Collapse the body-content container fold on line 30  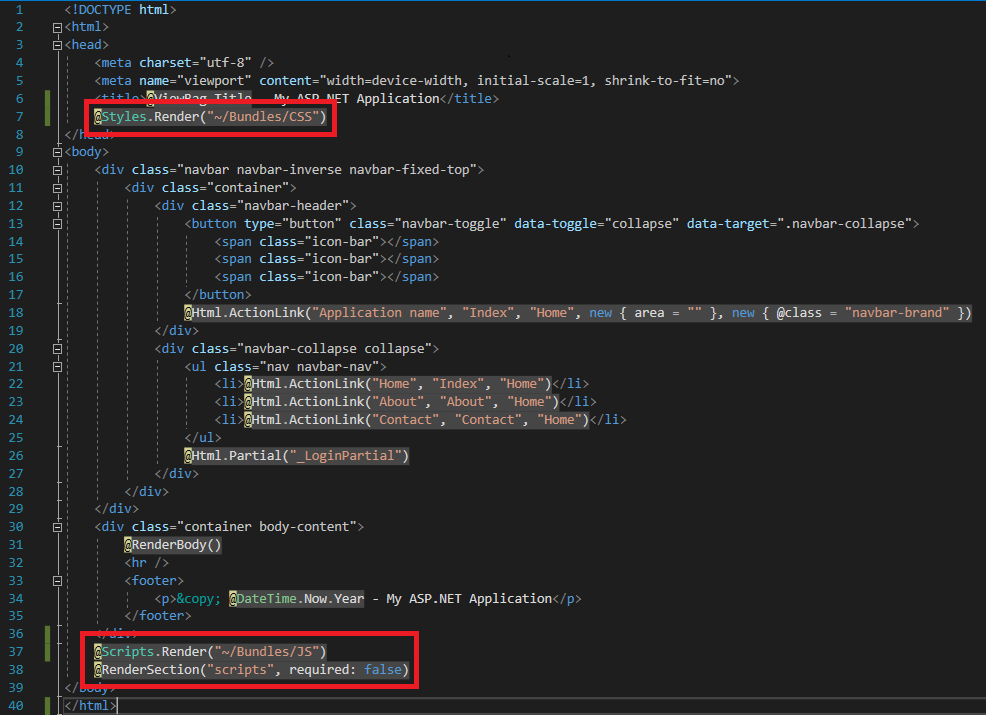pos(57,526)
